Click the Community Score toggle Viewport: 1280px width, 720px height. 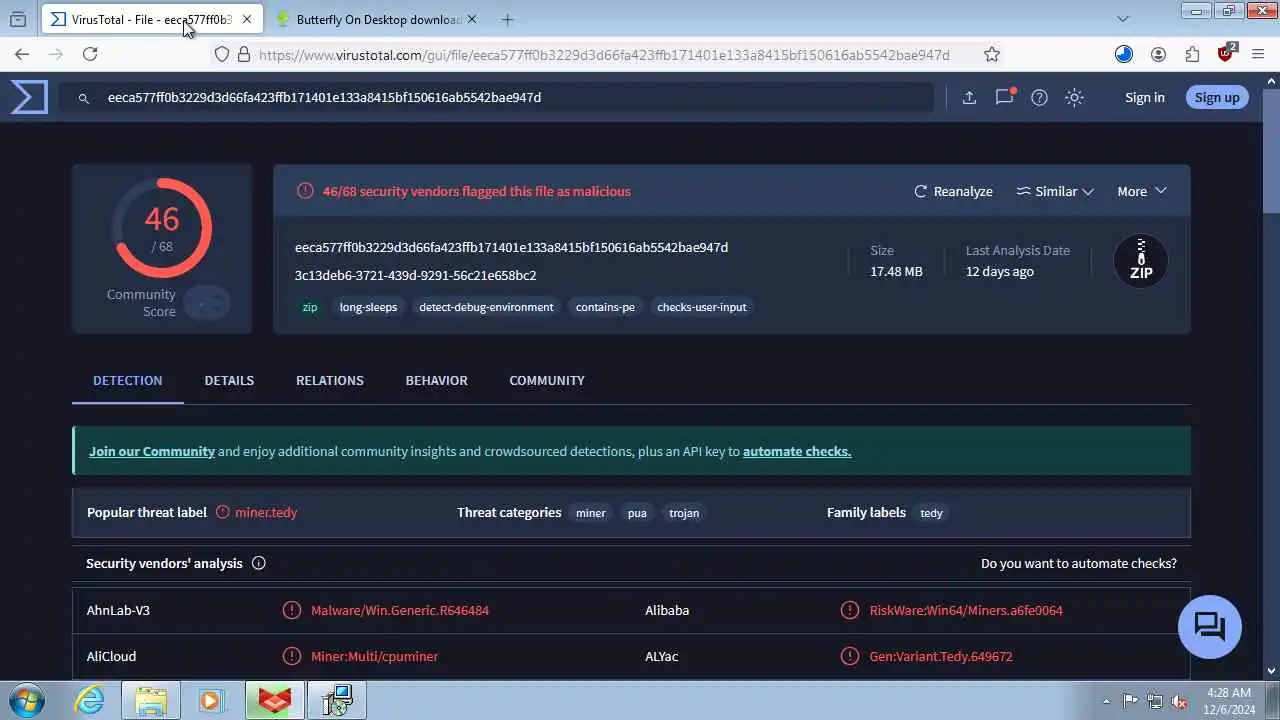pos(208,302)
